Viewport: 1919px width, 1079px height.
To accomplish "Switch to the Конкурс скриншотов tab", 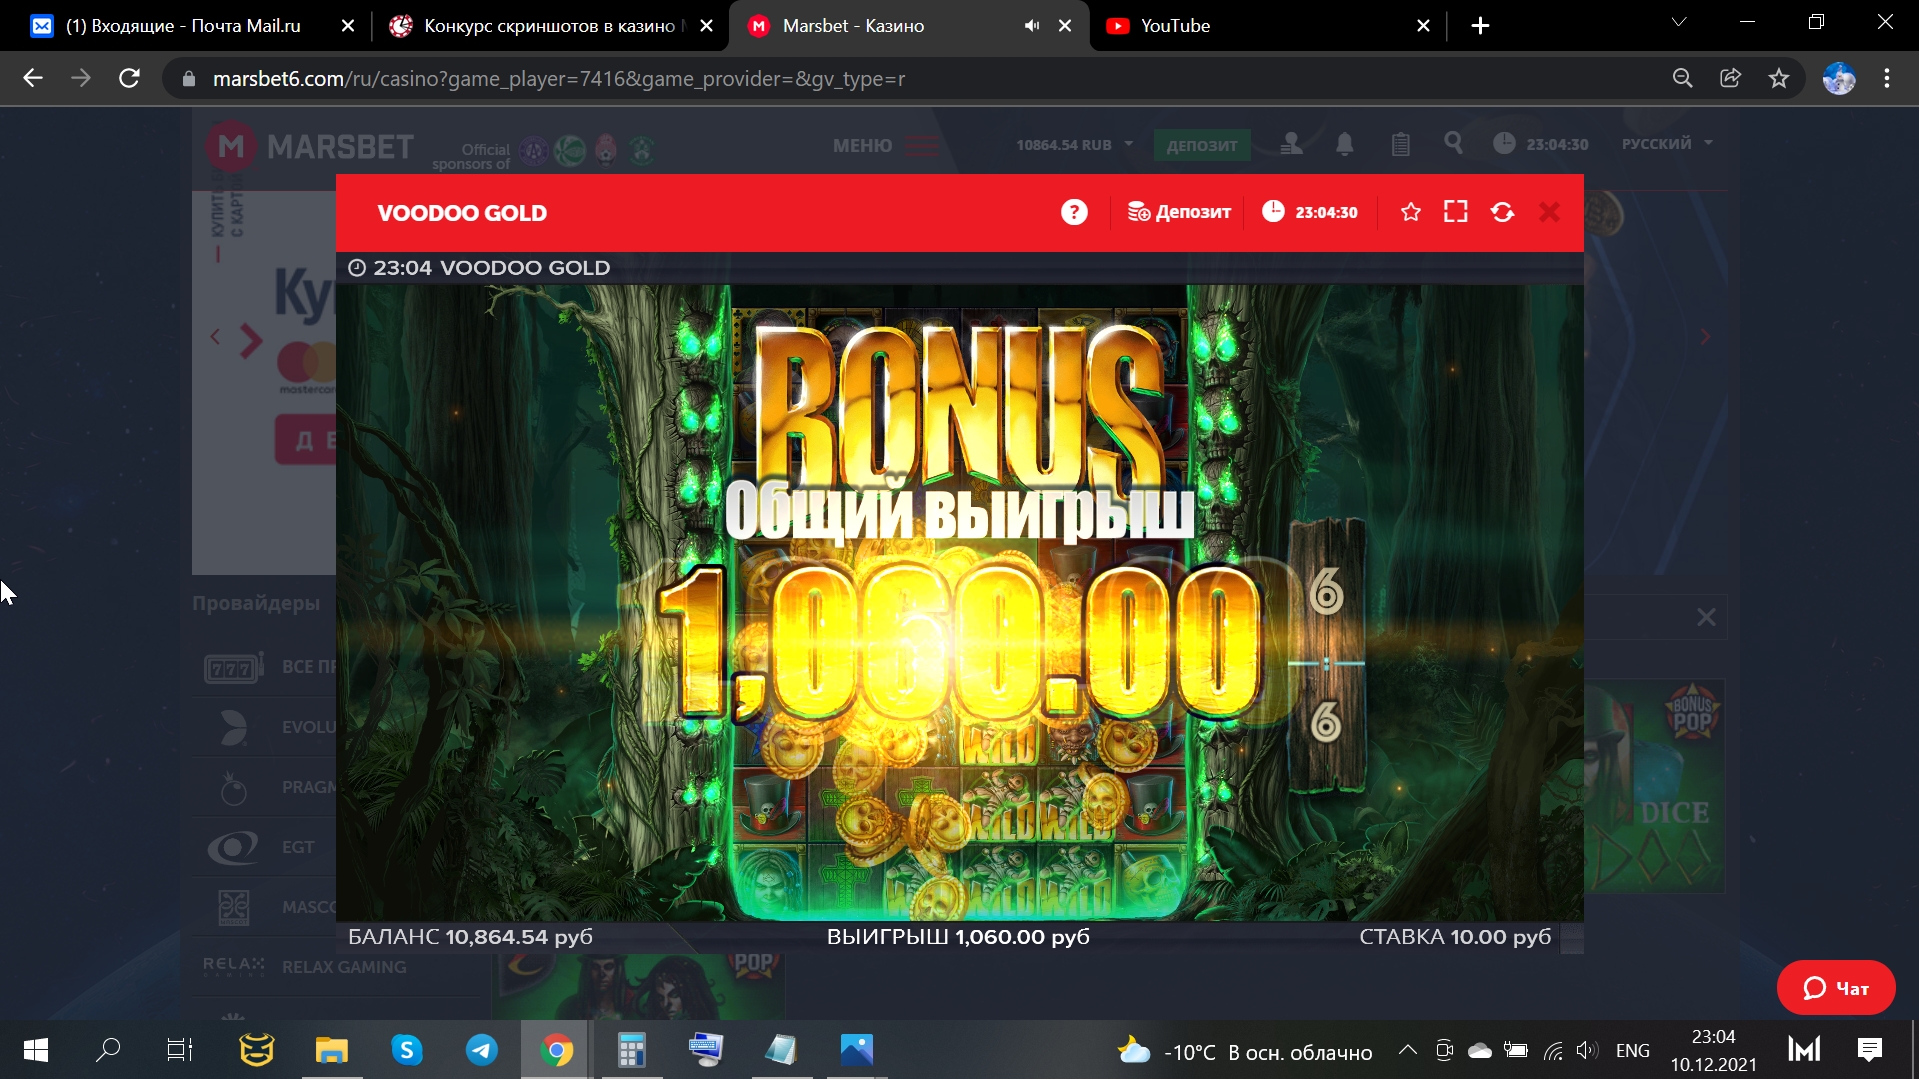I will pos(549,26).
